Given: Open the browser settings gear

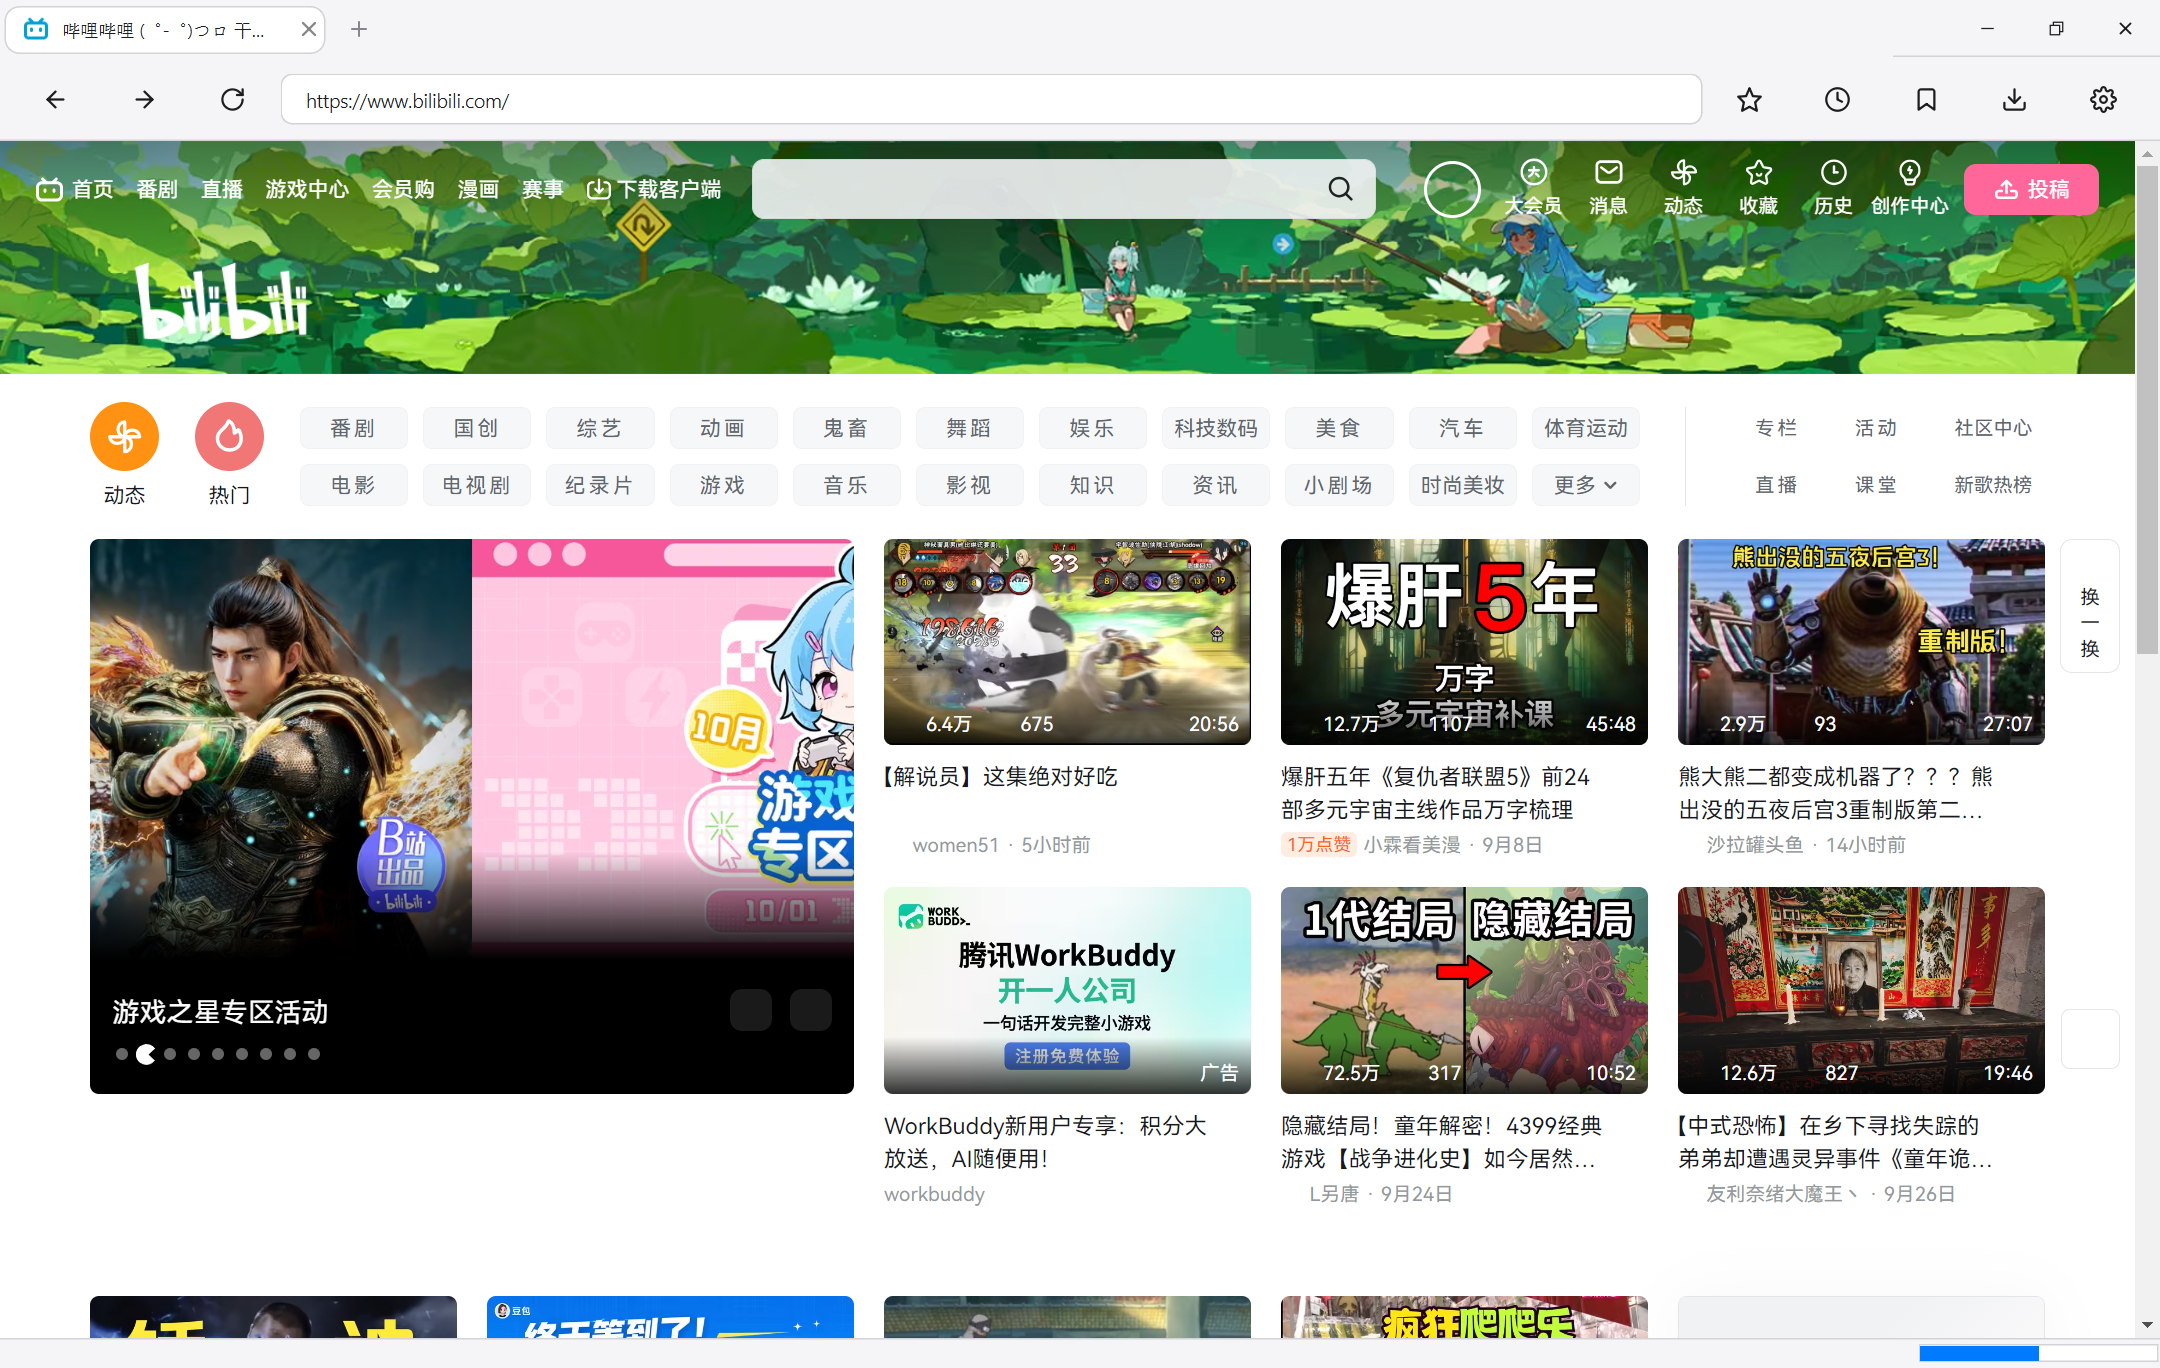Looking at the screenshot, I should point(2103,99).
